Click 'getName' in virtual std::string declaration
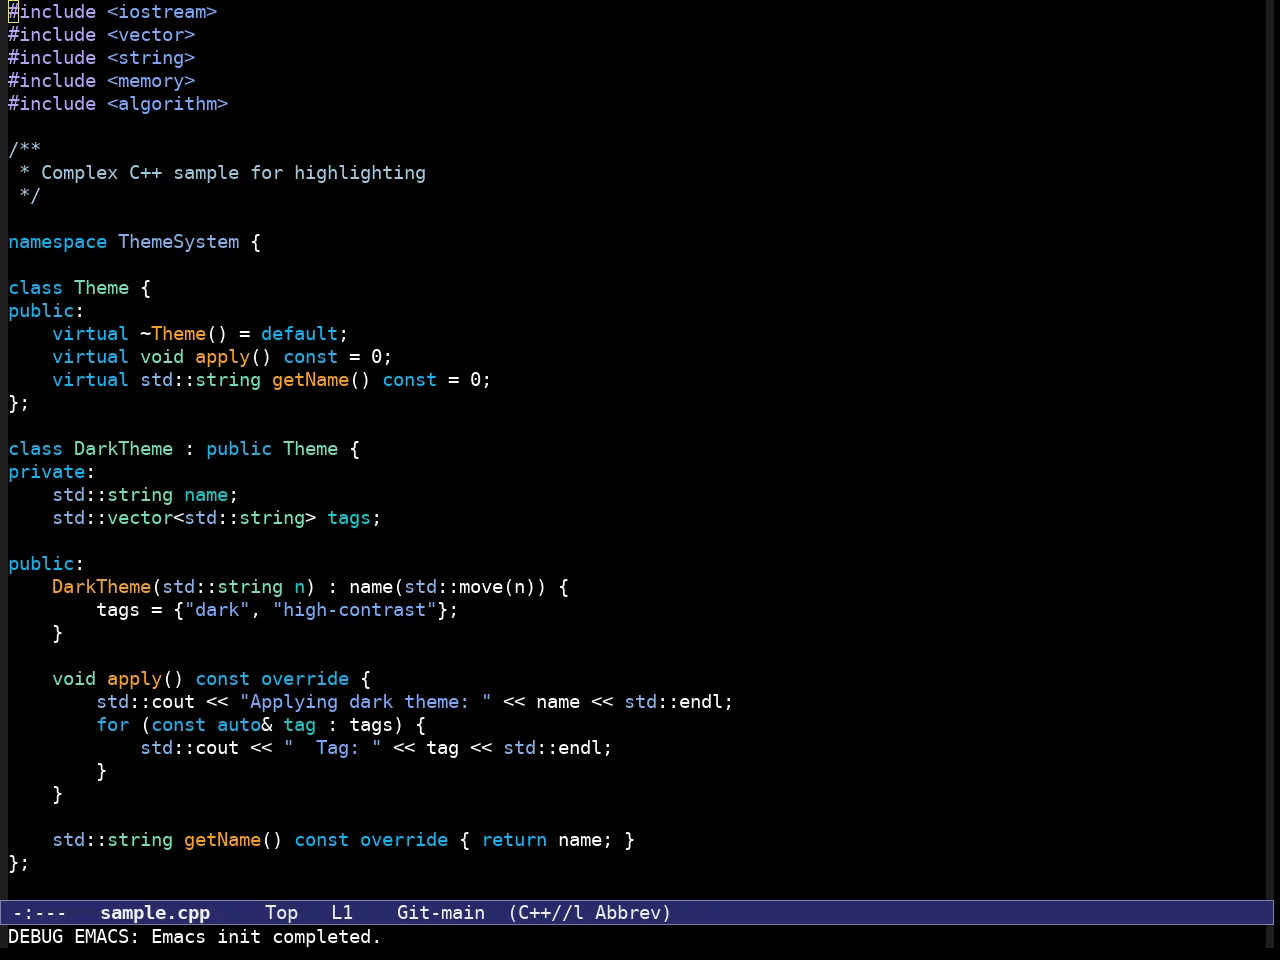 point(311,380)
